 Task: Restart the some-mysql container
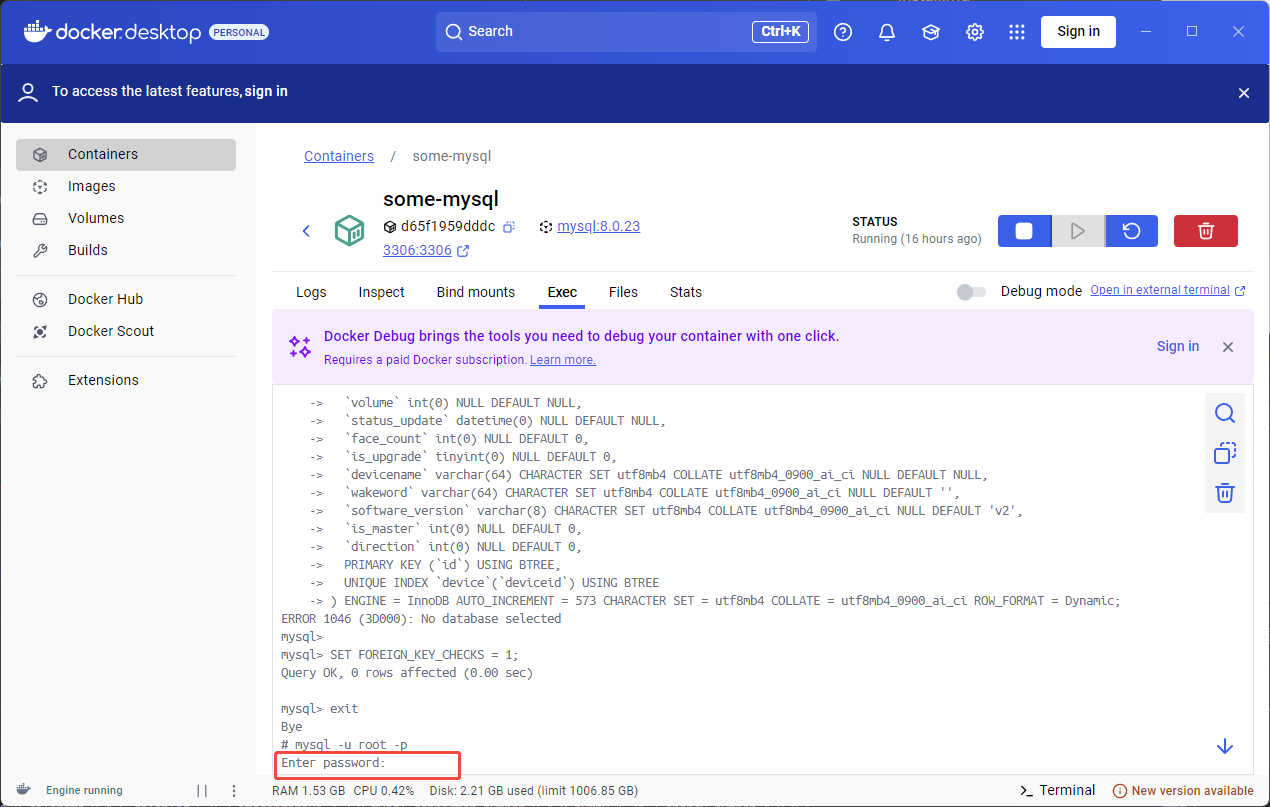(x=1131, y=231)
